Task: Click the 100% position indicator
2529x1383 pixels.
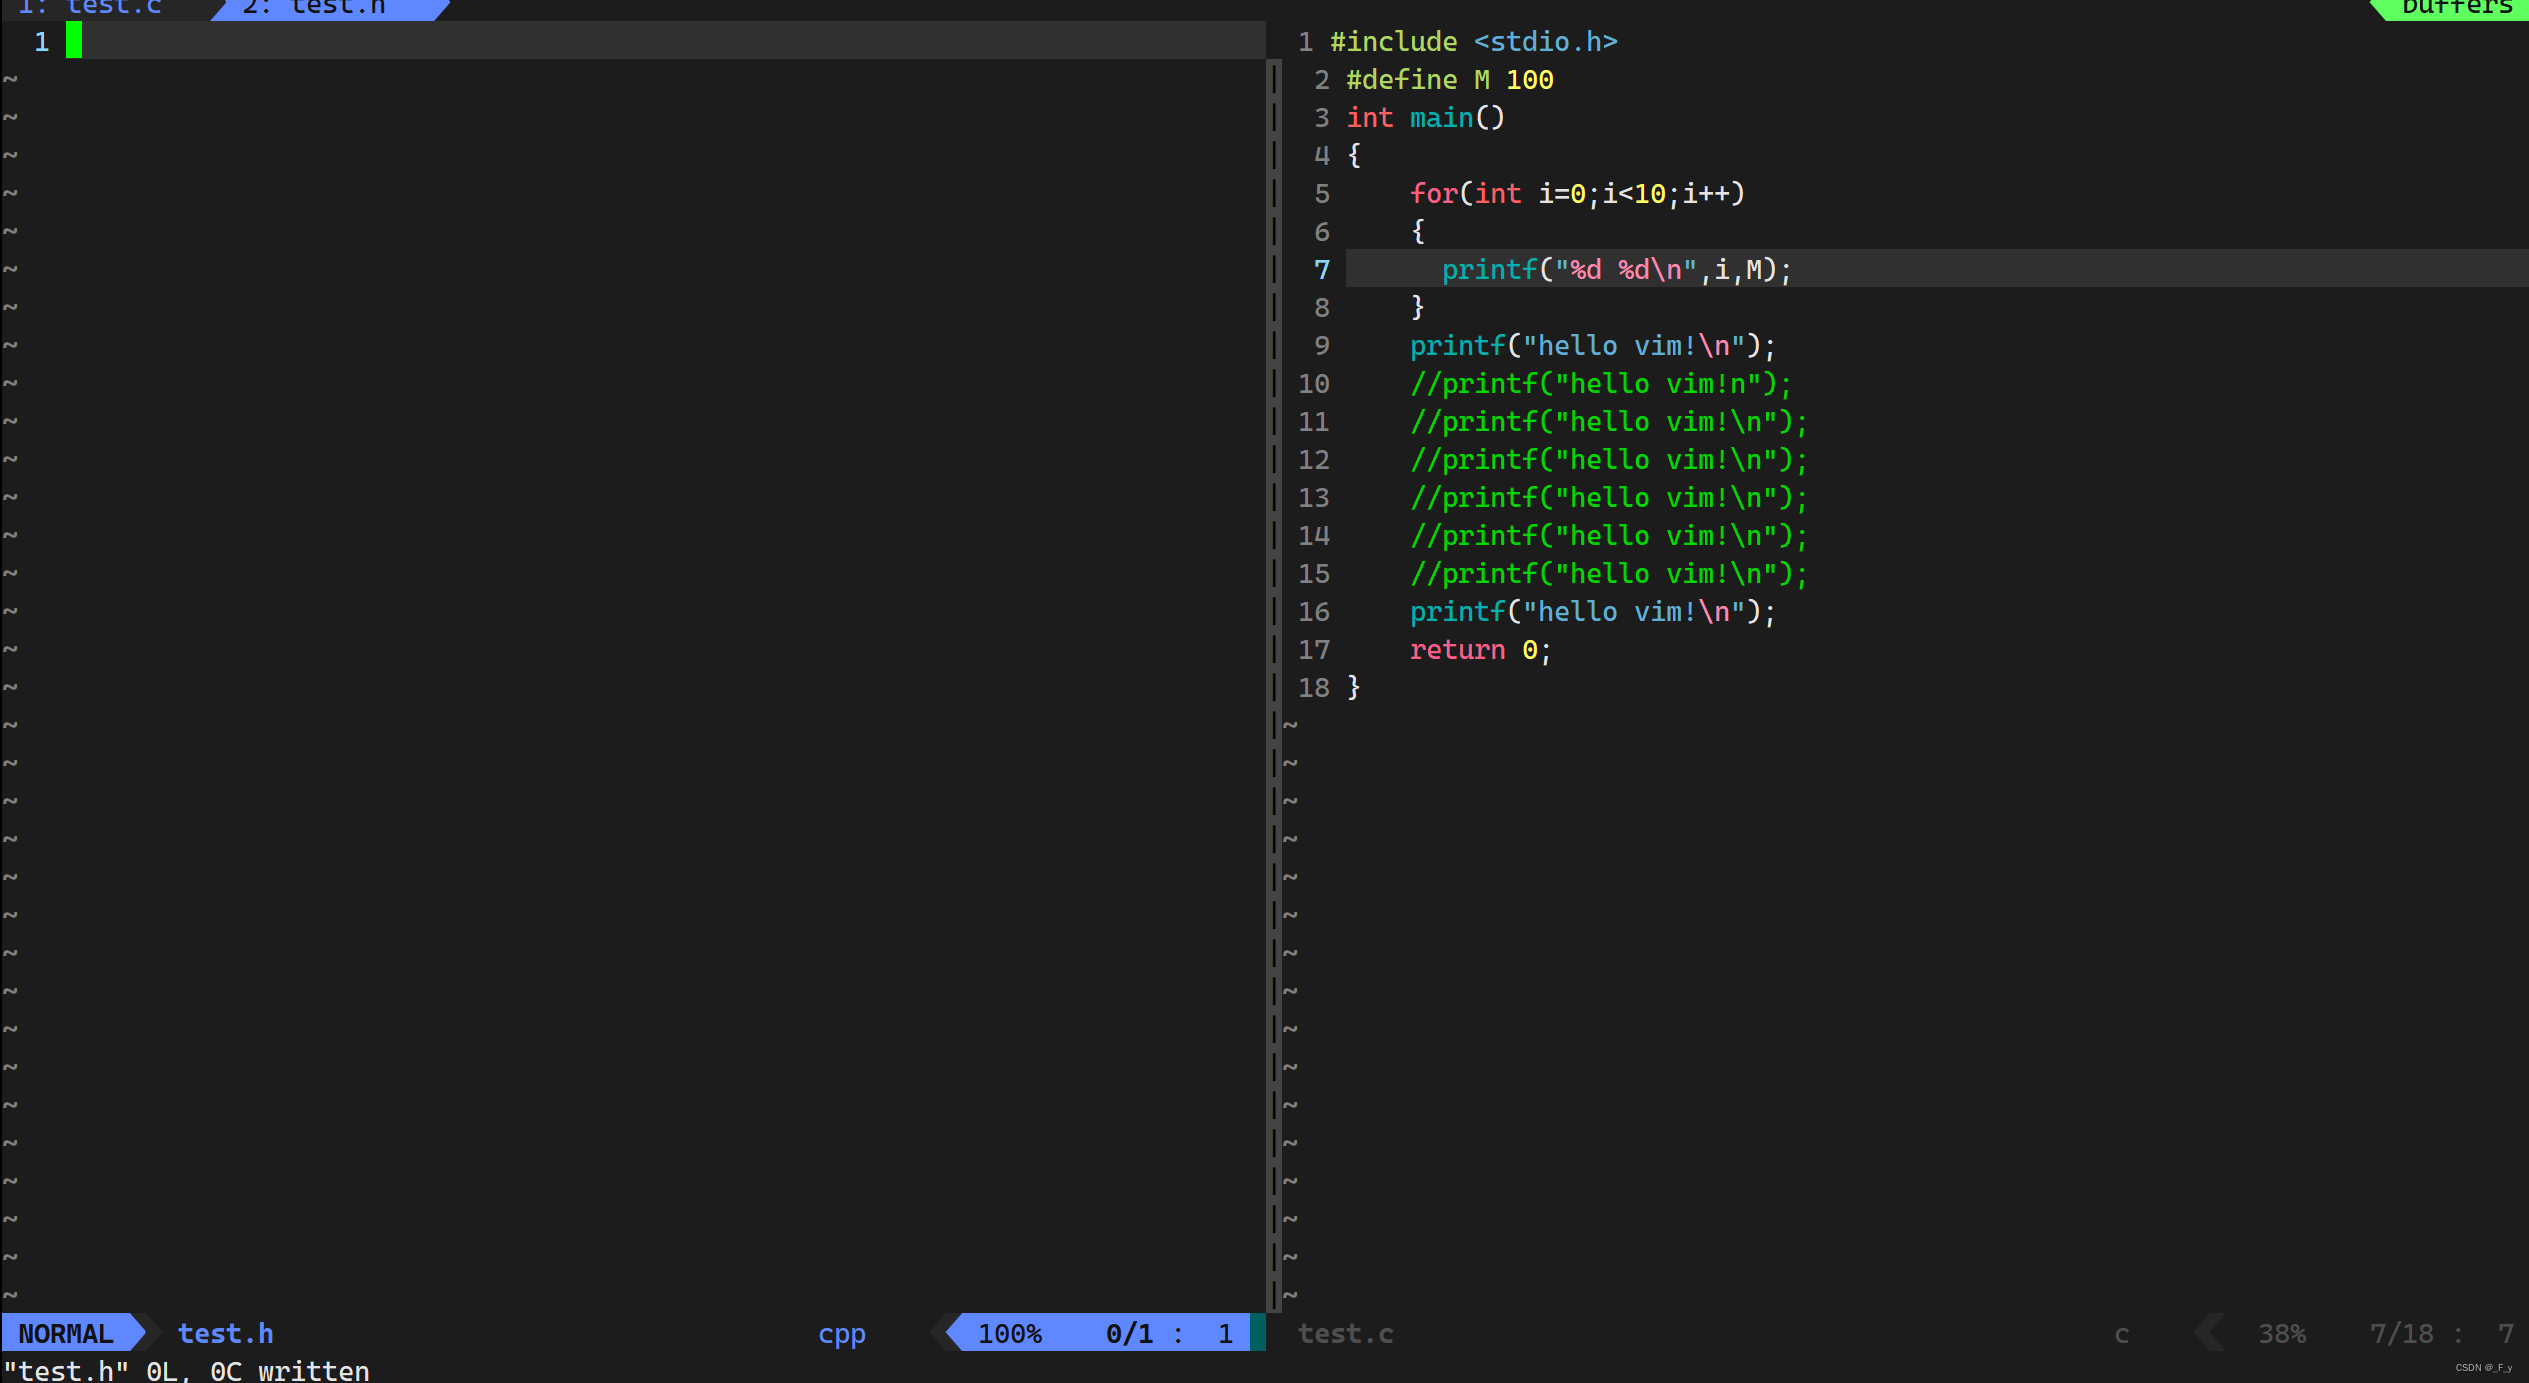Action: [1009, 1333]
